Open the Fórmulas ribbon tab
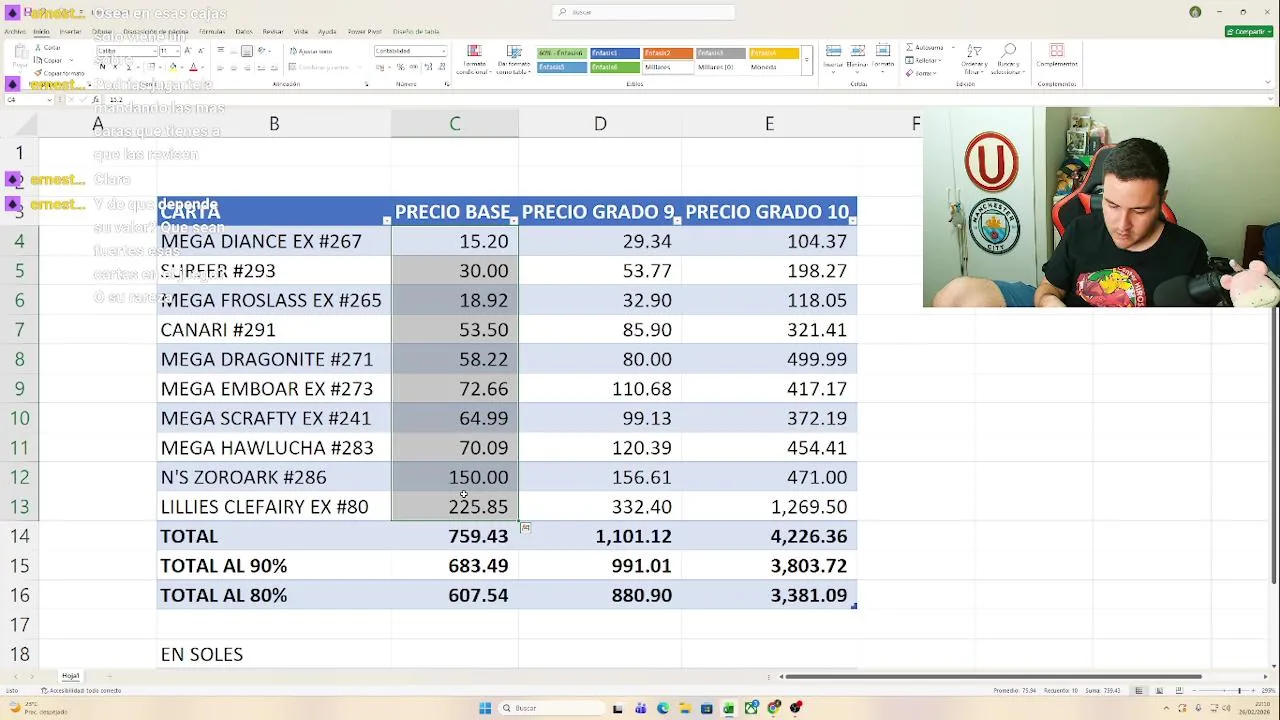1280x720 pixels. click(212, 32)
